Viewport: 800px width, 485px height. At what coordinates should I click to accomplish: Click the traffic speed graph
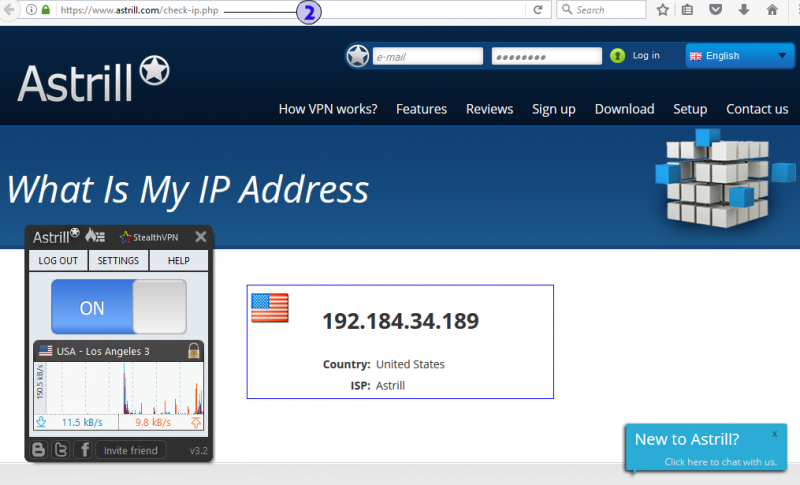118,388
